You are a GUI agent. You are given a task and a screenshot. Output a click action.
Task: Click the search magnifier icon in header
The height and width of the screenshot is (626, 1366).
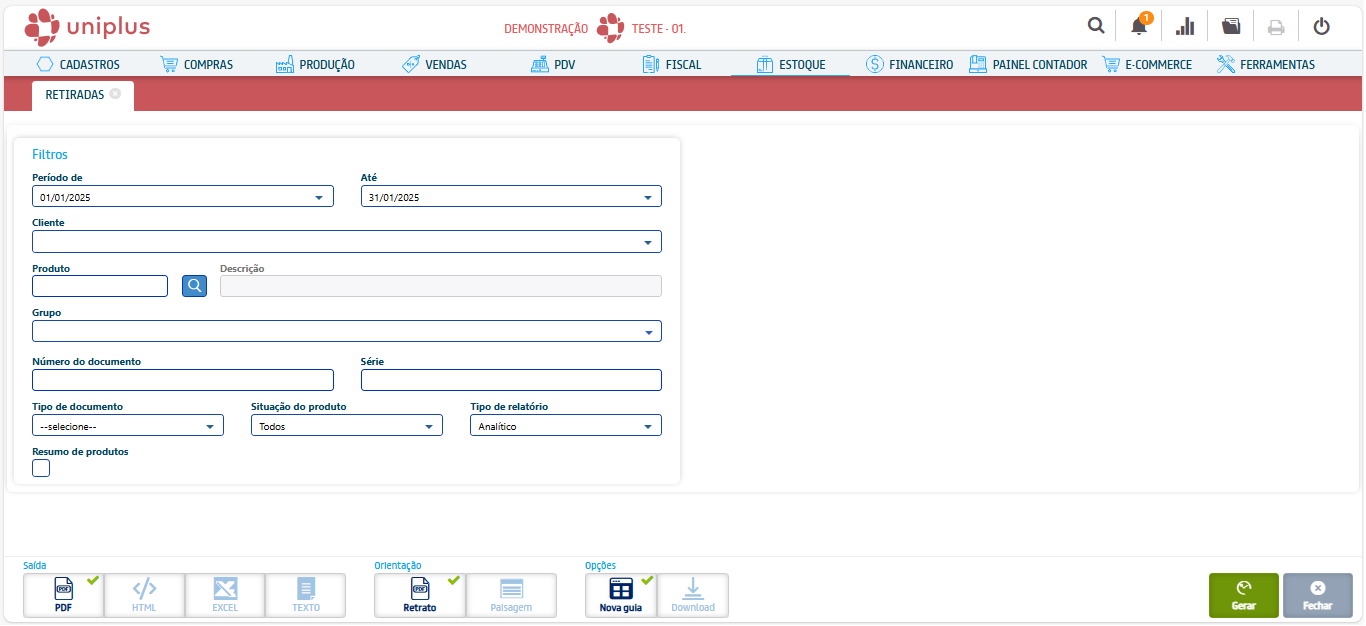click(1096, 26)
